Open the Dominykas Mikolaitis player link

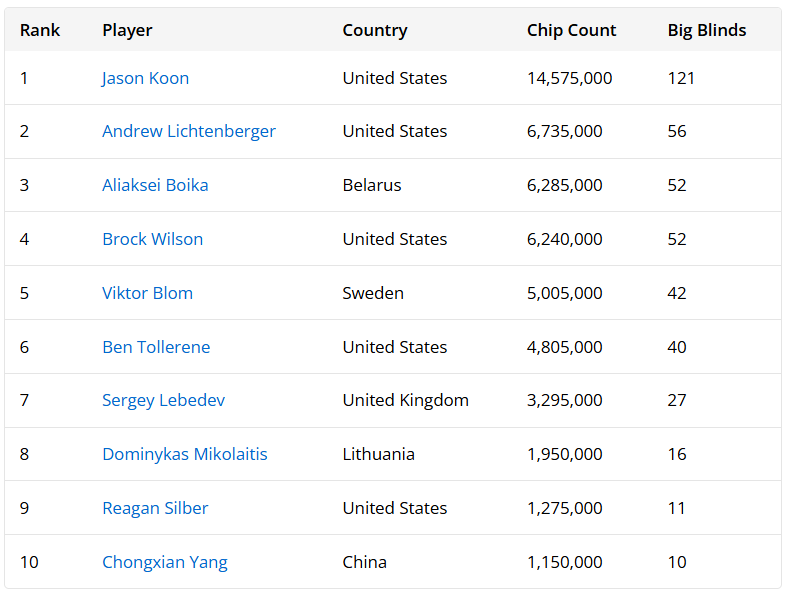click(x=185, y=454)
